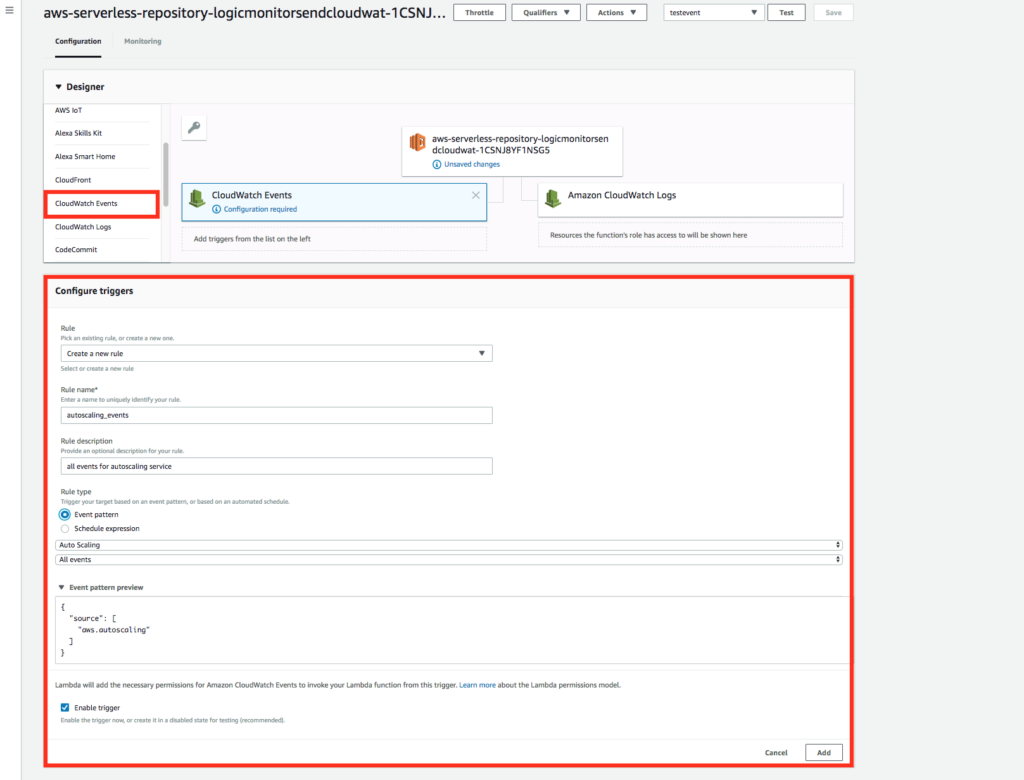Switch to the Monitoring tab
Screen dimensions: 1024x780
tap(142, 42)
